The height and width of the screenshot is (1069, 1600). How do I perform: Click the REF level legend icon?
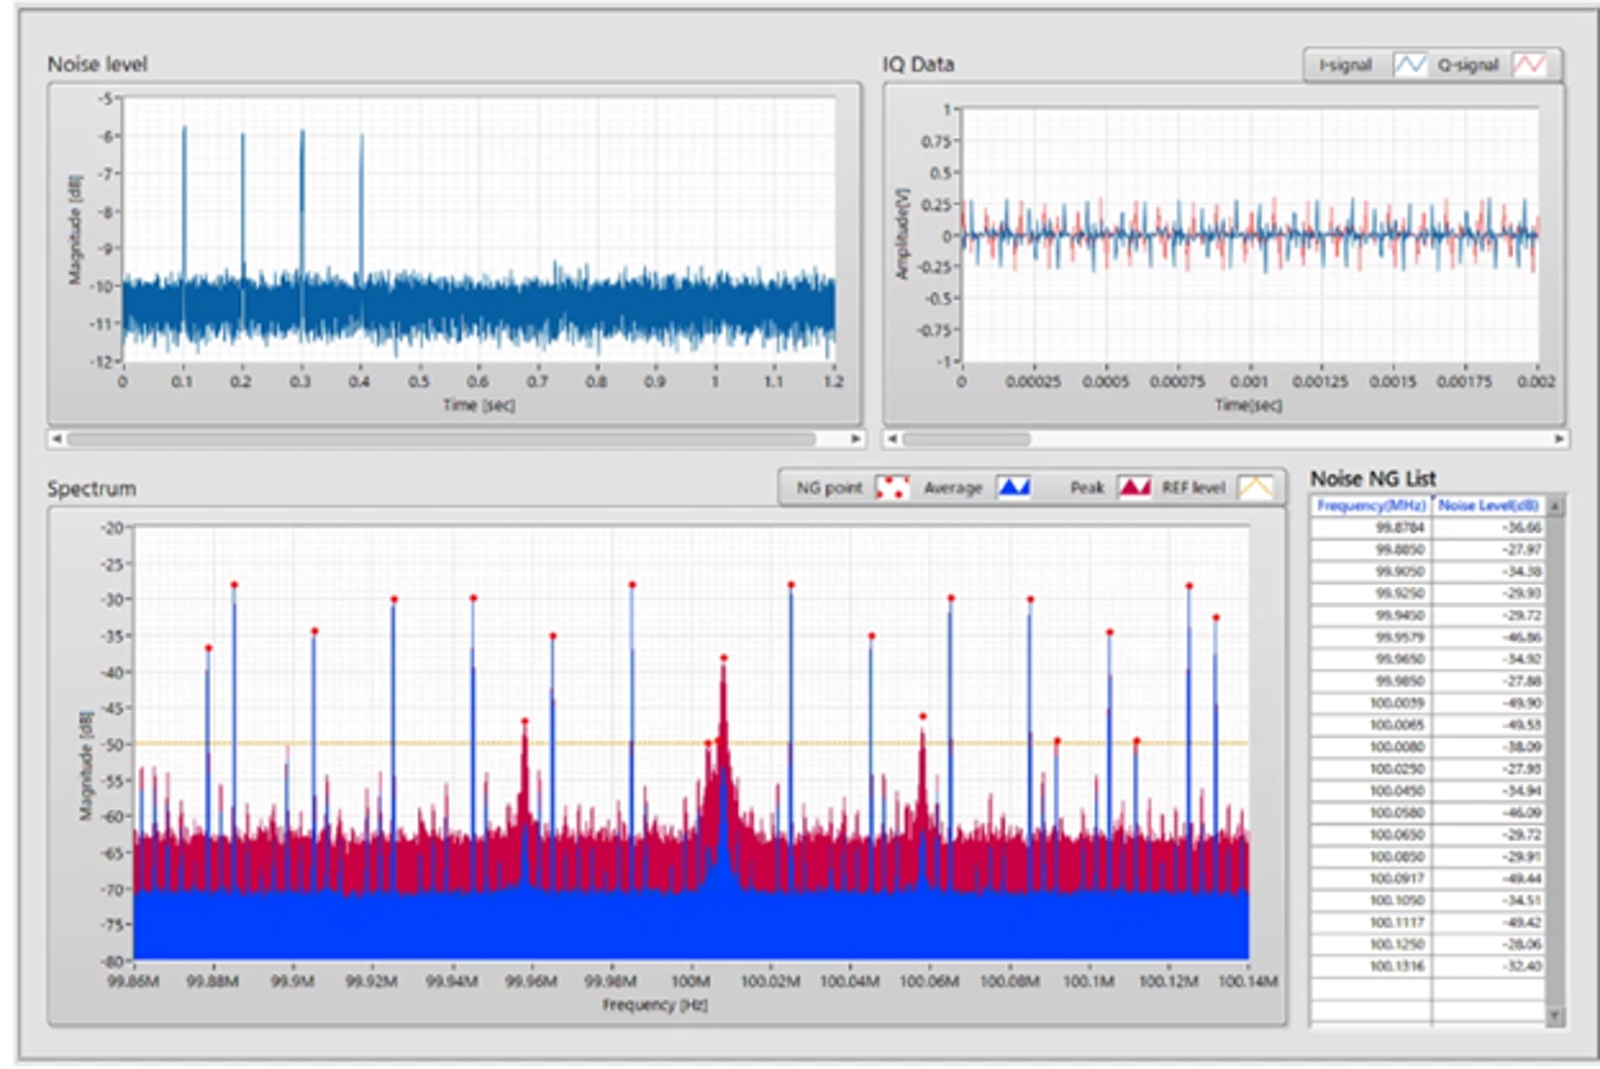click(1256, 488)
